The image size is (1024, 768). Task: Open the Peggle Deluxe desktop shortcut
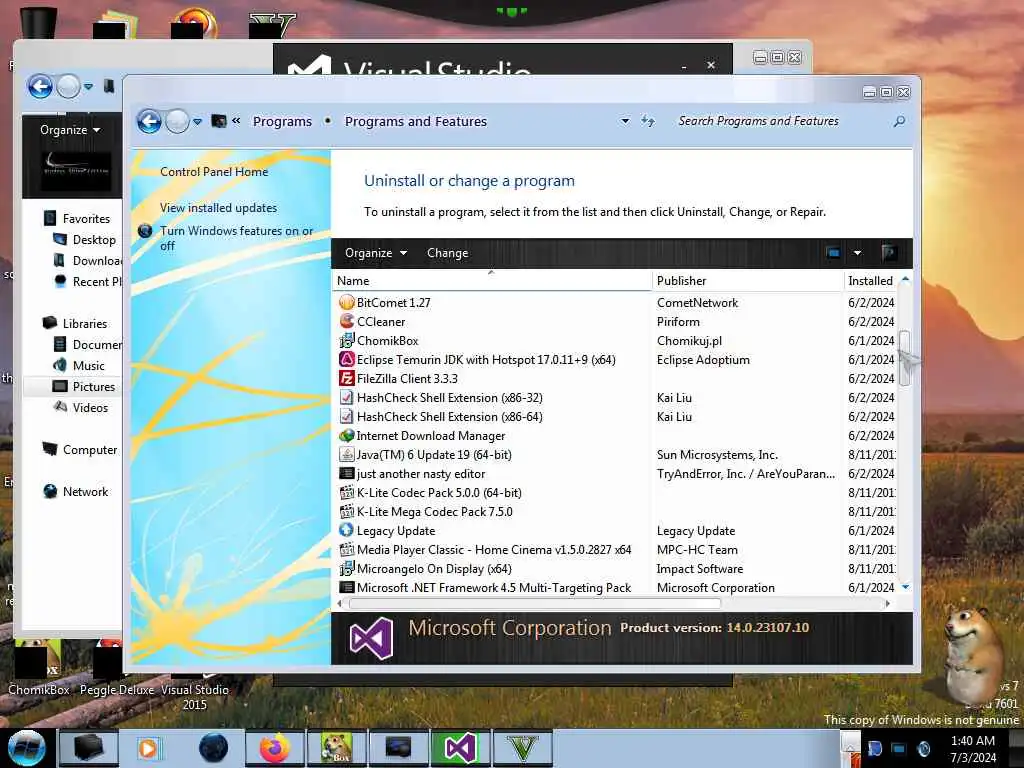coord(116,668)
